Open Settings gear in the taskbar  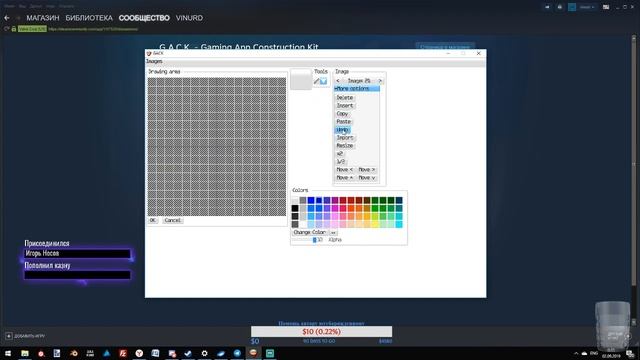(204, 353)
